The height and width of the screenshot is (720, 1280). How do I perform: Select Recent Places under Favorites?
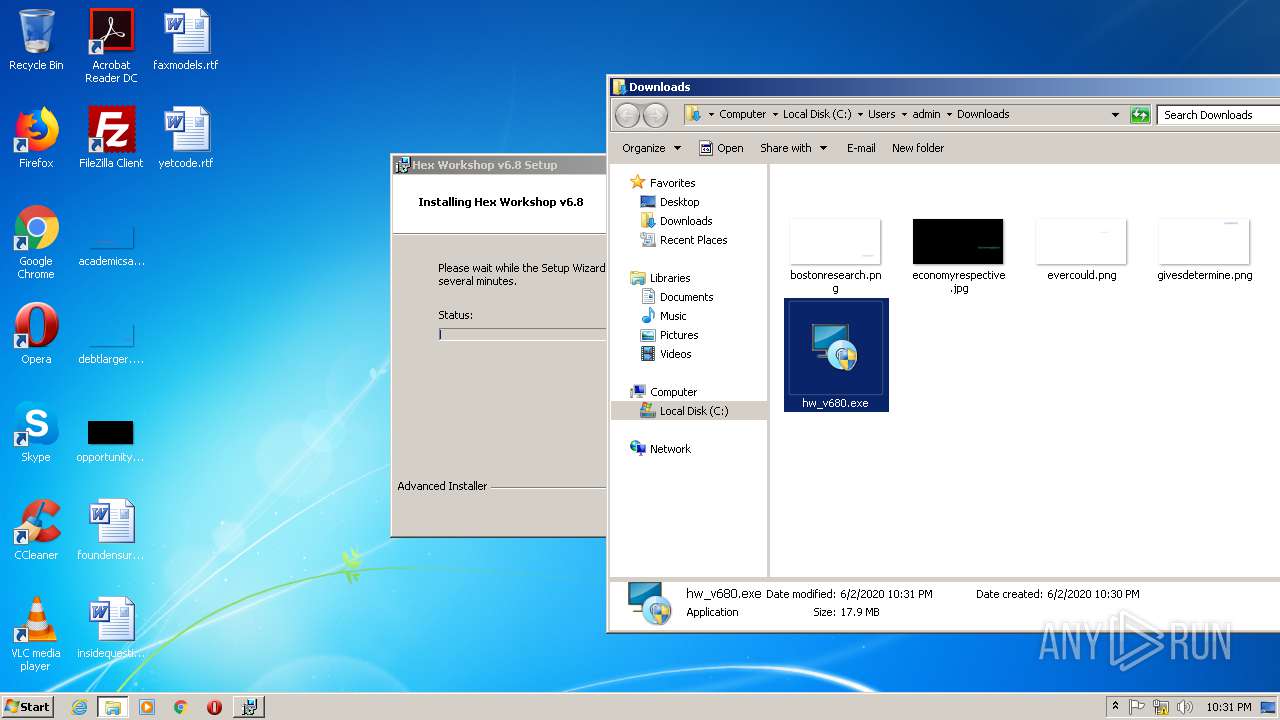click(x=684, y=240)
